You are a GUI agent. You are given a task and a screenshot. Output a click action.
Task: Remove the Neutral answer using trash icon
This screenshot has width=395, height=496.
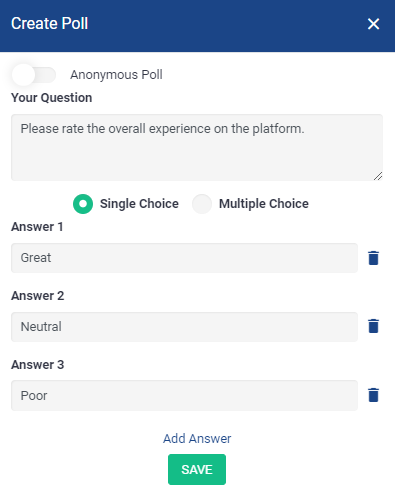pyautogui.click(x=373, y=326)
